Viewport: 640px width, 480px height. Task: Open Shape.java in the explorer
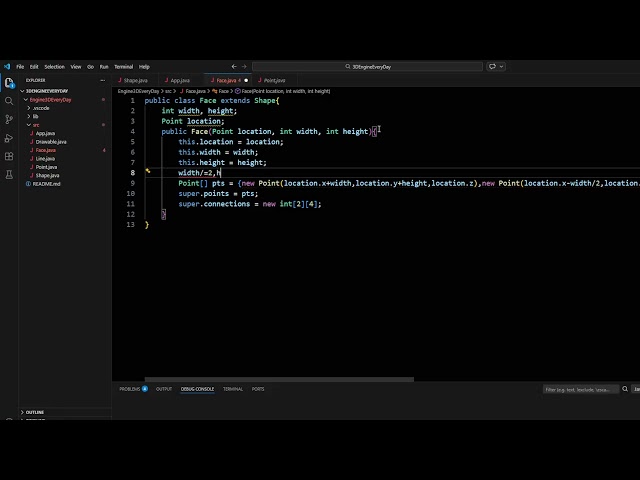click(x=47, y=176)
